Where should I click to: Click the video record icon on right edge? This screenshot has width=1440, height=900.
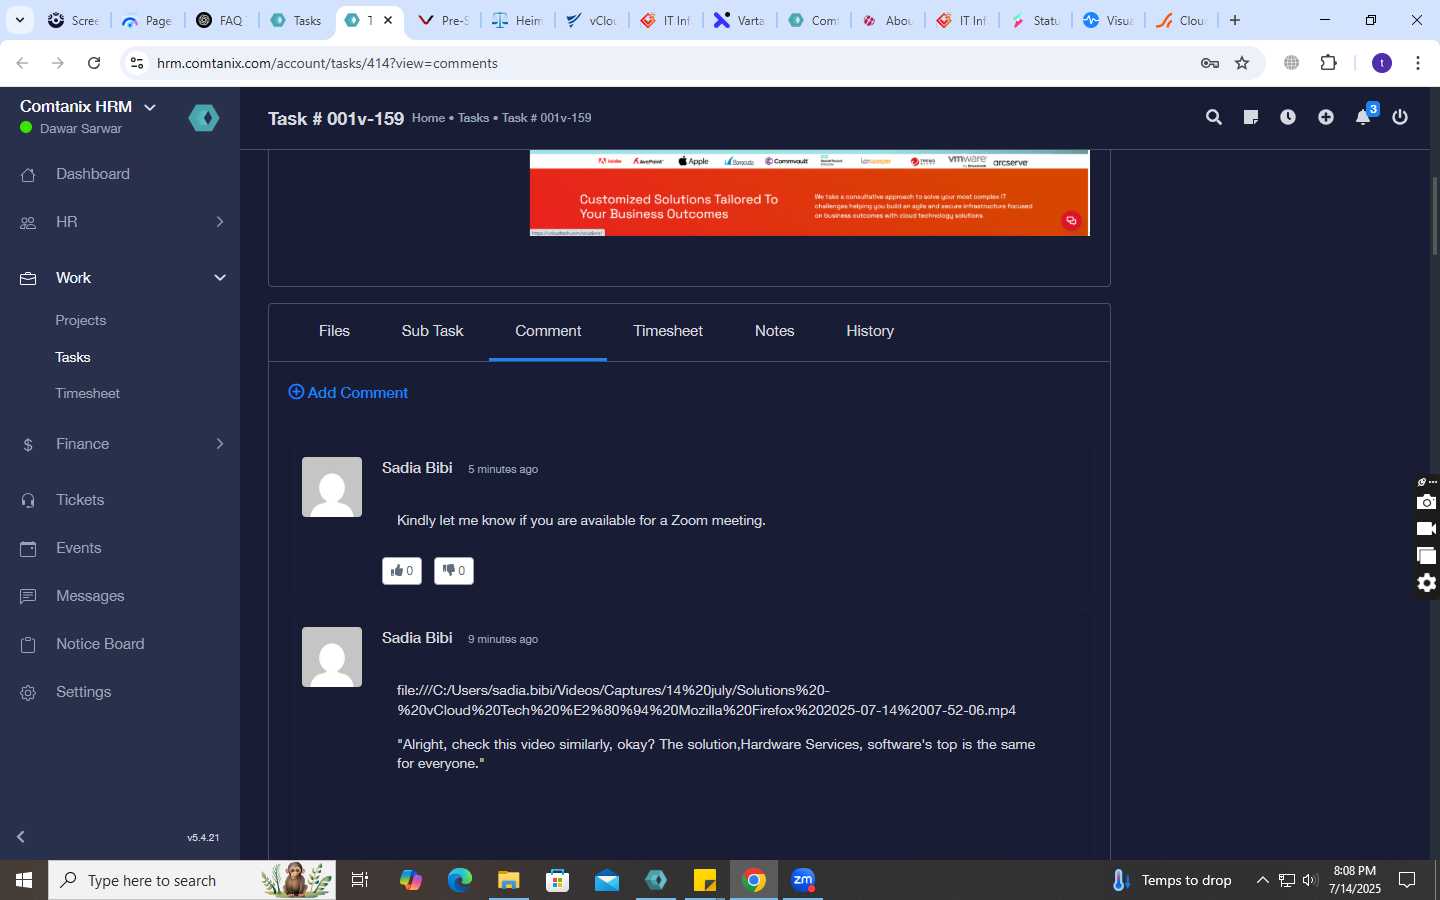[1427, 529]
